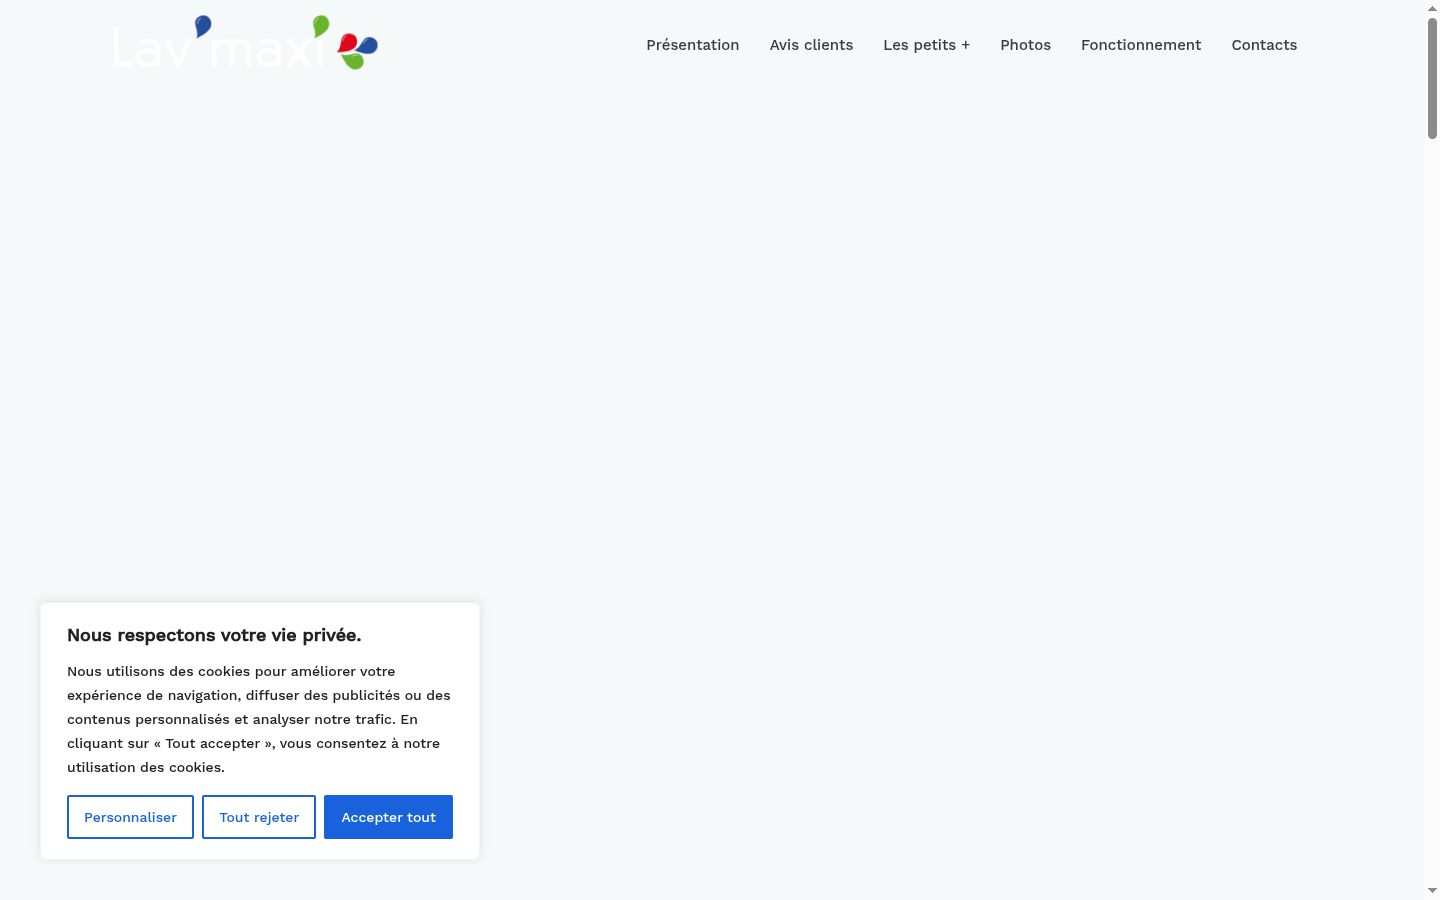Screen dimensions: 1440x900
Task: Expand the Les petits + menu
Action: (x=927, y=45)
